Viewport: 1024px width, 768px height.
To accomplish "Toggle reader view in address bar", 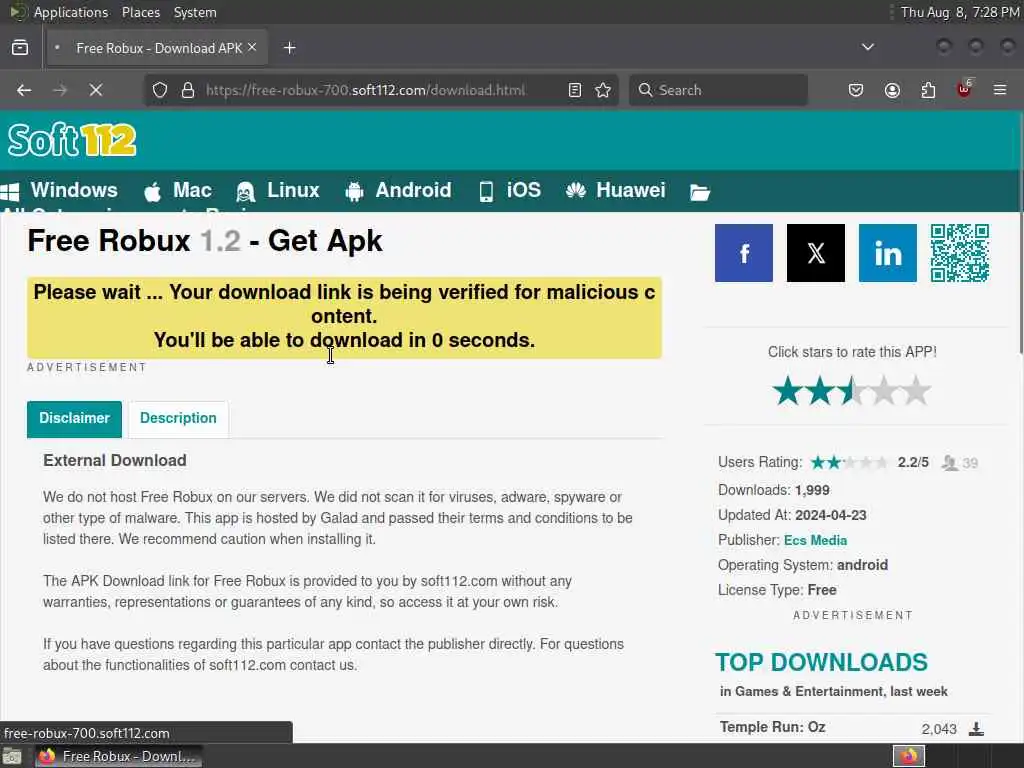I will (575, 90).
